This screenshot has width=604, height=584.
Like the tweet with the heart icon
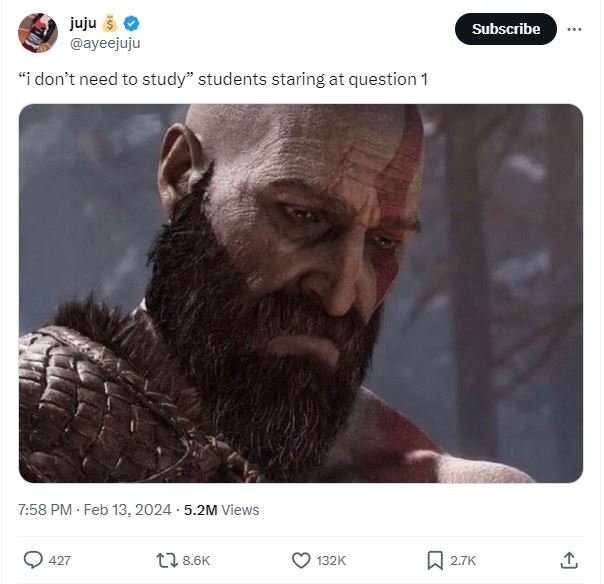tap(300, 560)
